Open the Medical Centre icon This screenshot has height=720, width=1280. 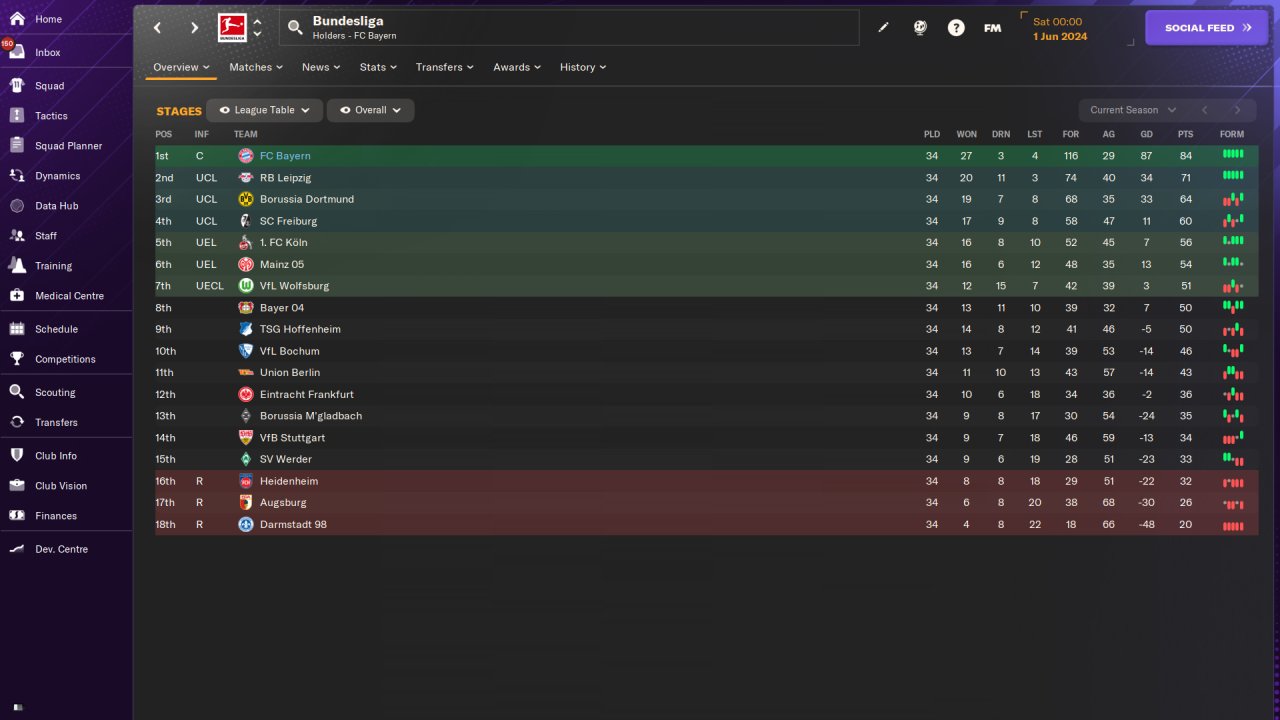coord(17,296)
